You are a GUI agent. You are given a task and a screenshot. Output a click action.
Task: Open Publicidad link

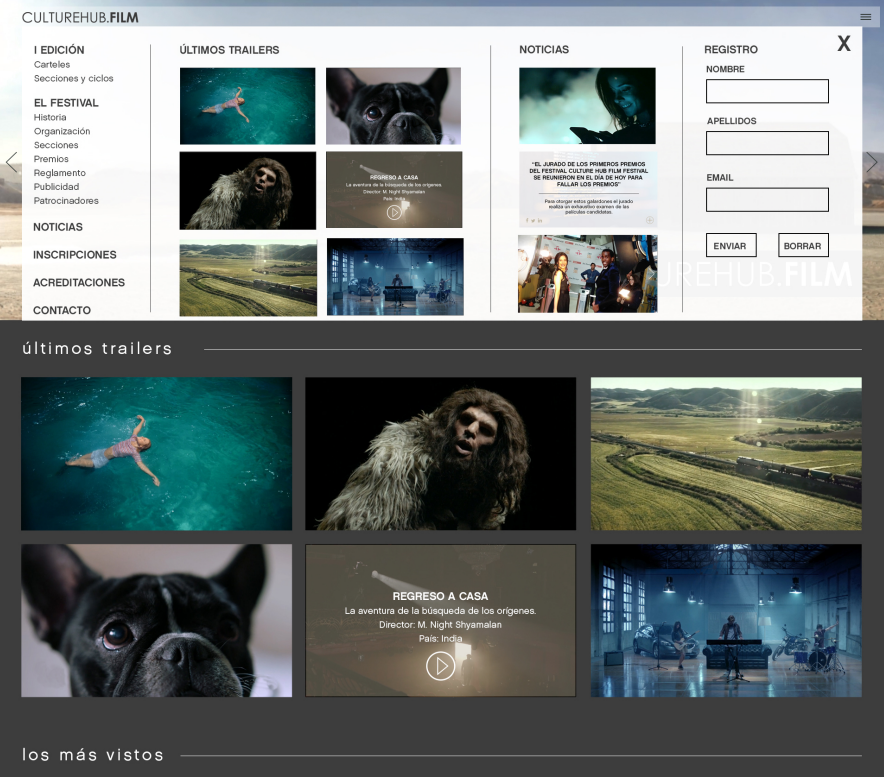point(56,187)
